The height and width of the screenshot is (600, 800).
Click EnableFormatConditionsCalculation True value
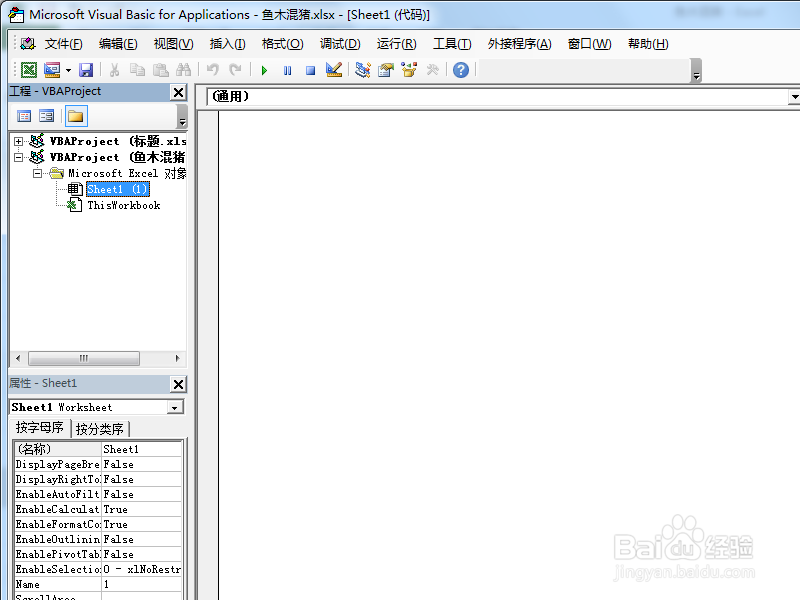142,524
